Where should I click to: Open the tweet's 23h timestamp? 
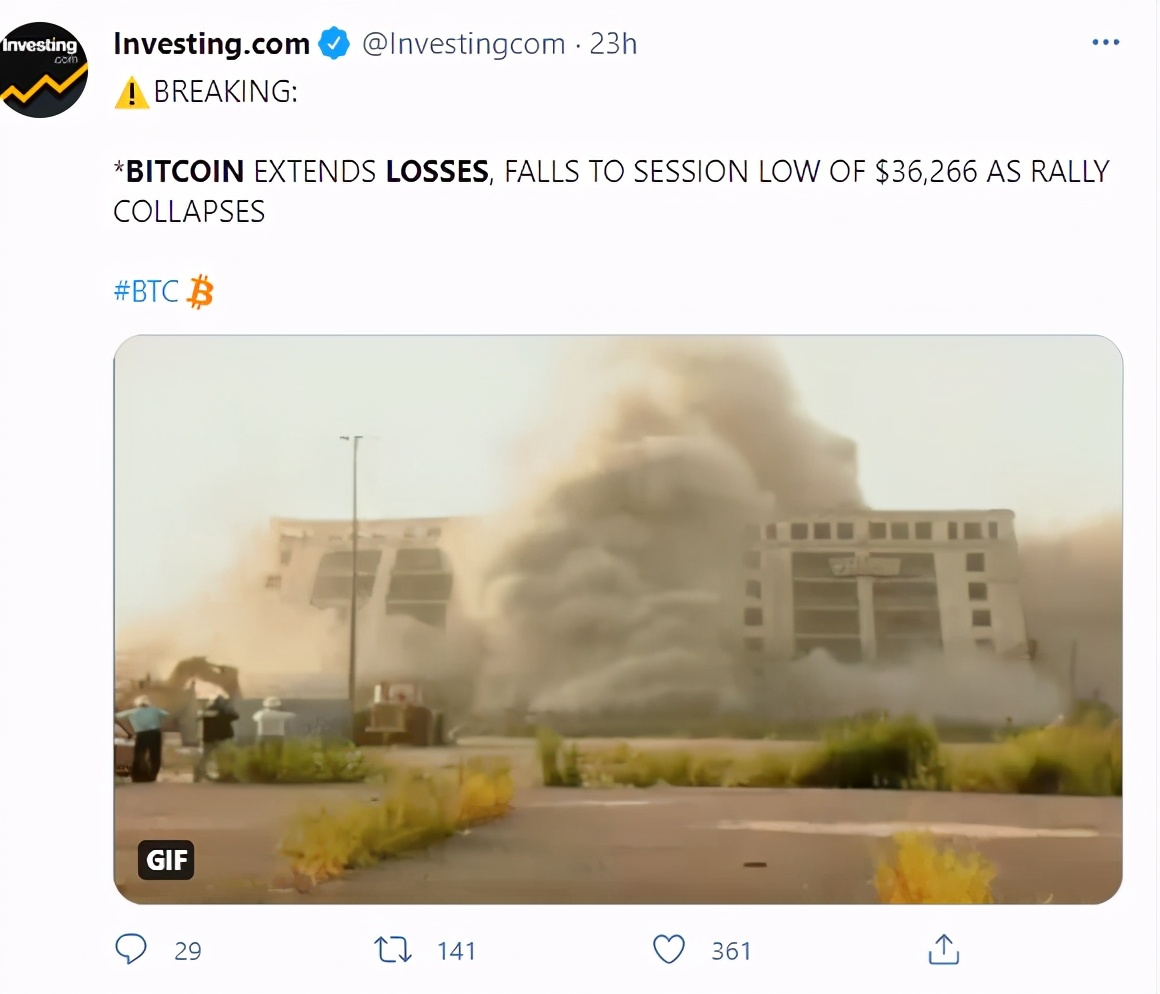(x=613, y=45)
